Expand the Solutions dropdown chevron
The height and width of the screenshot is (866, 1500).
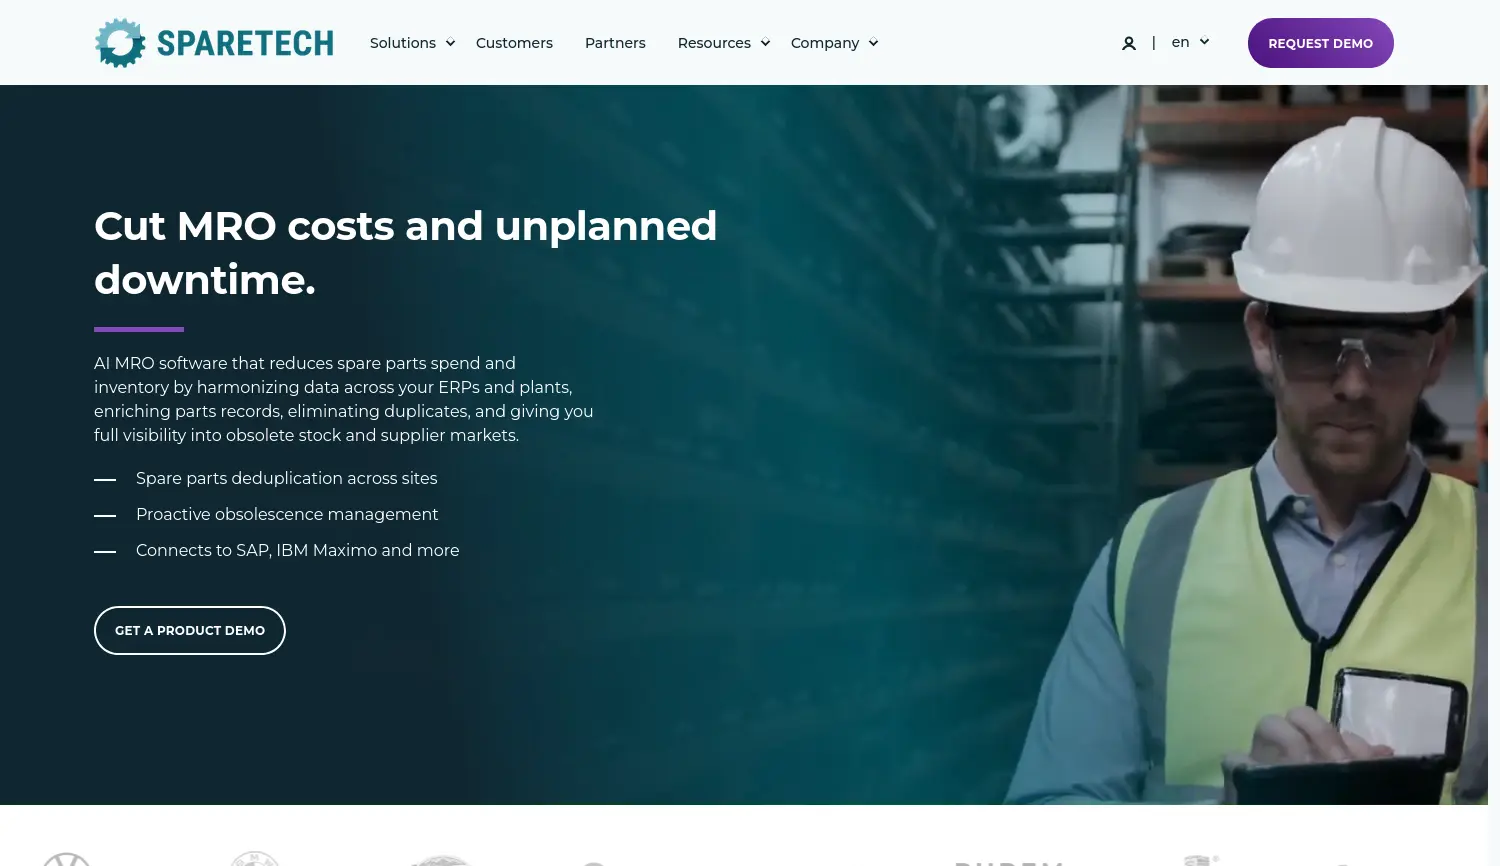[x=450, y=43]
